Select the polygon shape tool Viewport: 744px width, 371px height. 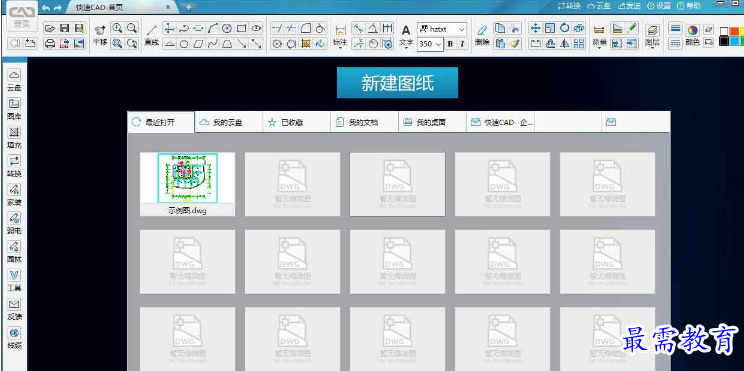(x=184, y=44)
